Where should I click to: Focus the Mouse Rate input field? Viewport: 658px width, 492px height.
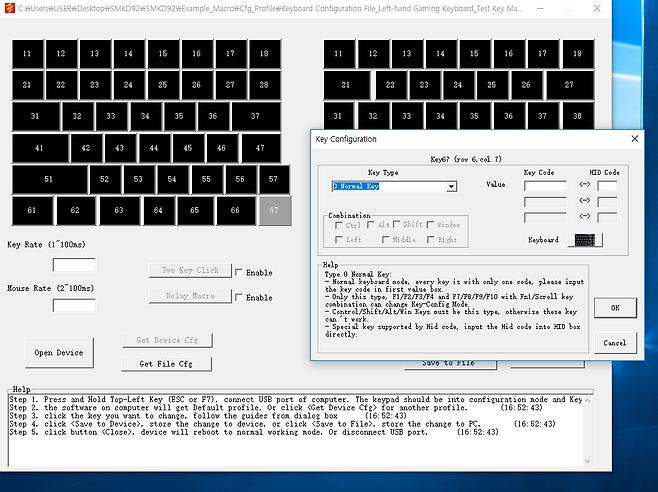click(74, 305)
